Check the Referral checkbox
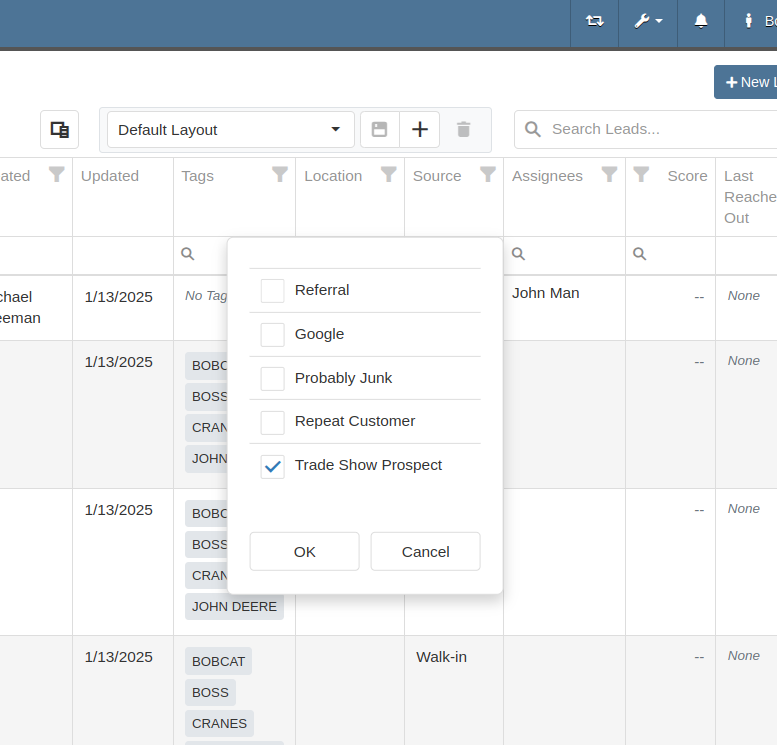777x745 pixels. coord(273,290)
